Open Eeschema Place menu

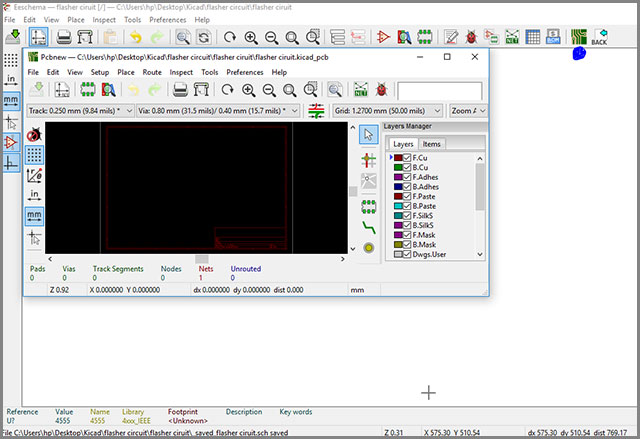[76, 20]
